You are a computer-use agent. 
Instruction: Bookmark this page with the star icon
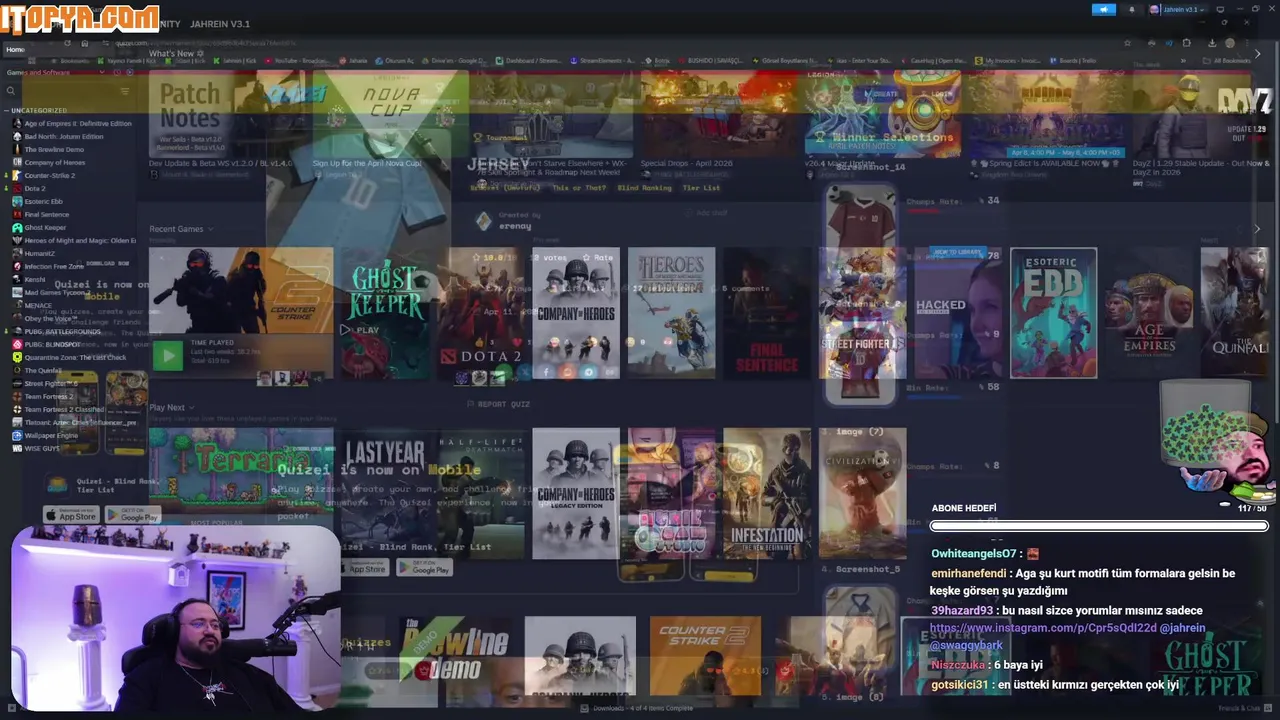[1128, 43]
